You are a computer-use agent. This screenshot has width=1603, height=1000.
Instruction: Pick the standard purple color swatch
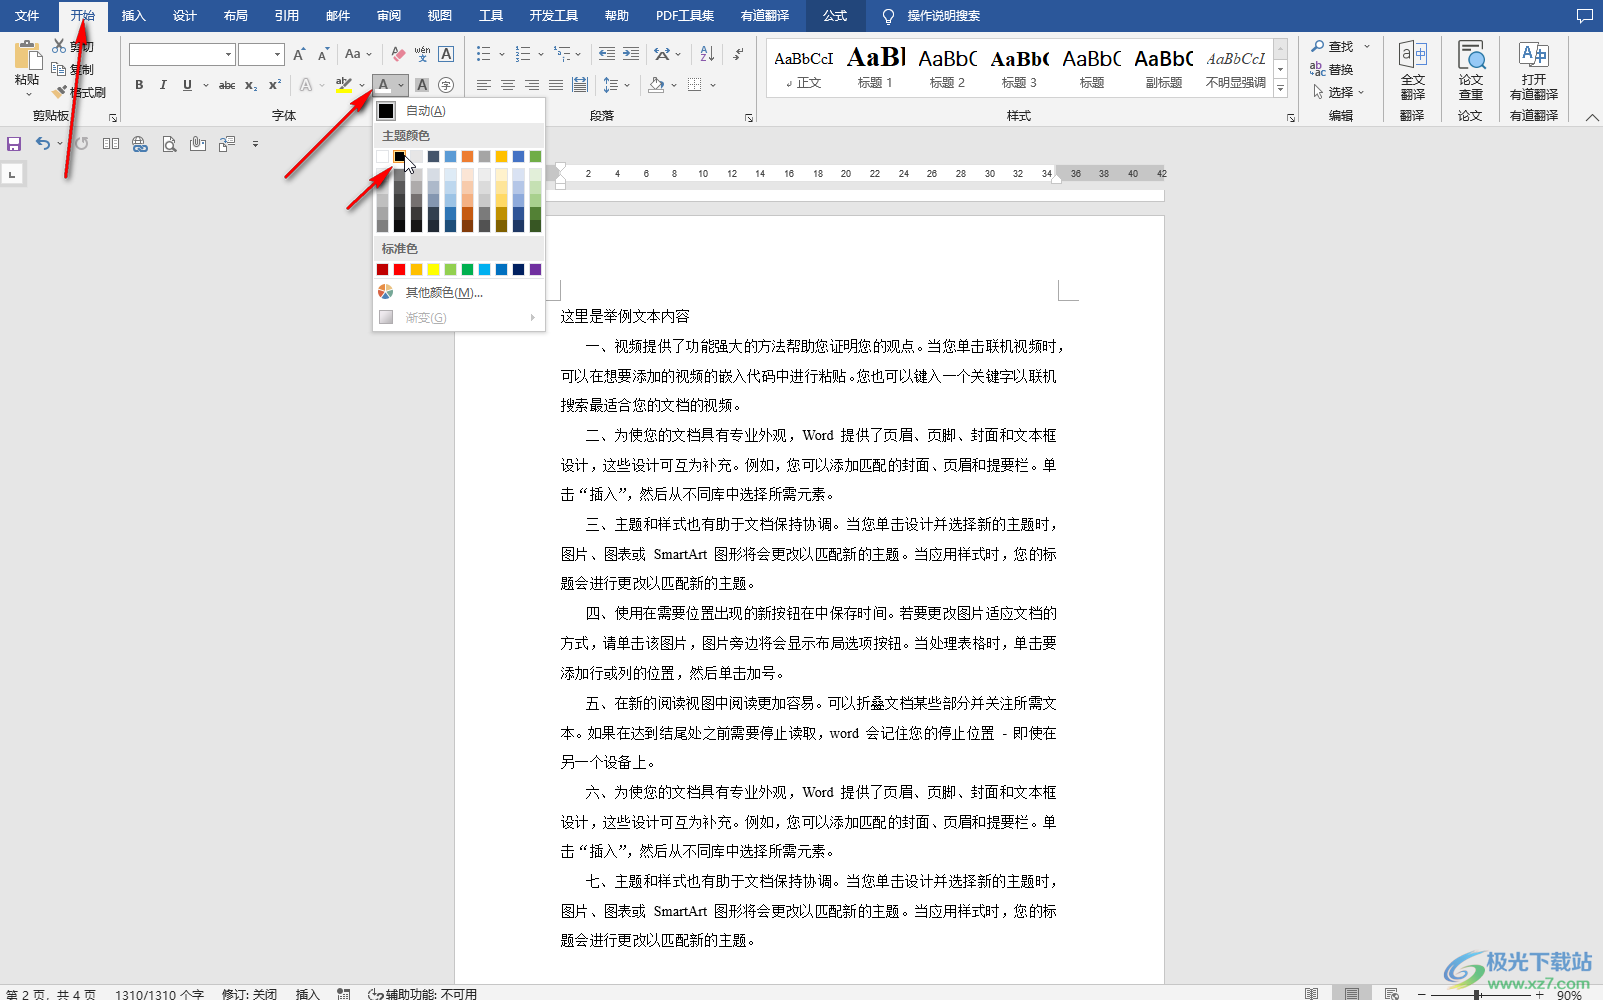pyautogui.click(x=535, y=269)
